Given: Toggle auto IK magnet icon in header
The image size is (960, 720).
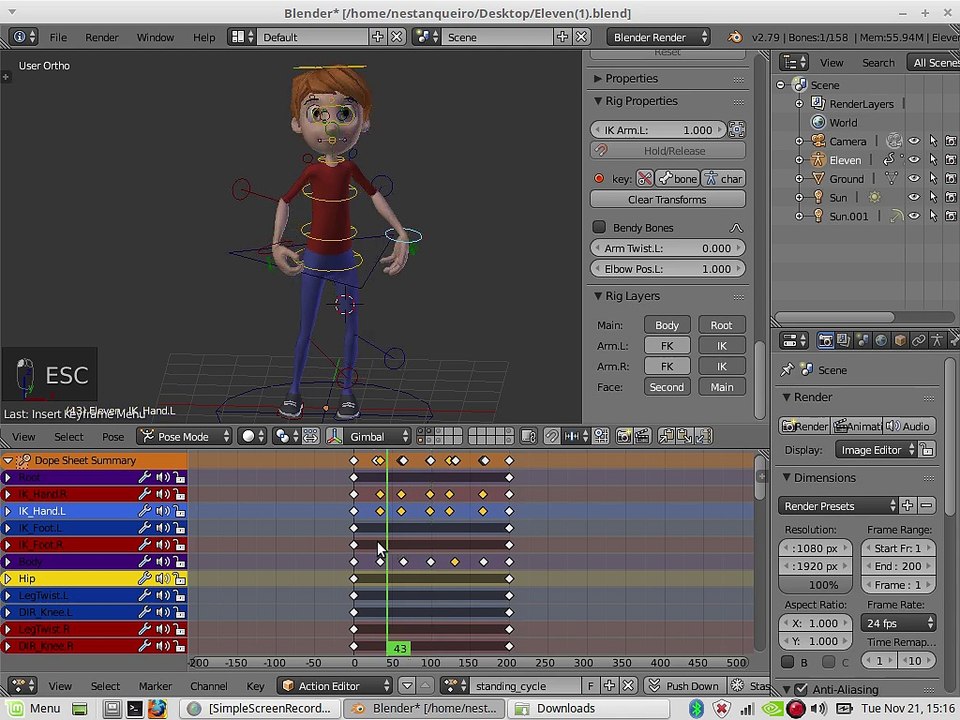Looking at the screenshot, I should click(x=552, y=437).
